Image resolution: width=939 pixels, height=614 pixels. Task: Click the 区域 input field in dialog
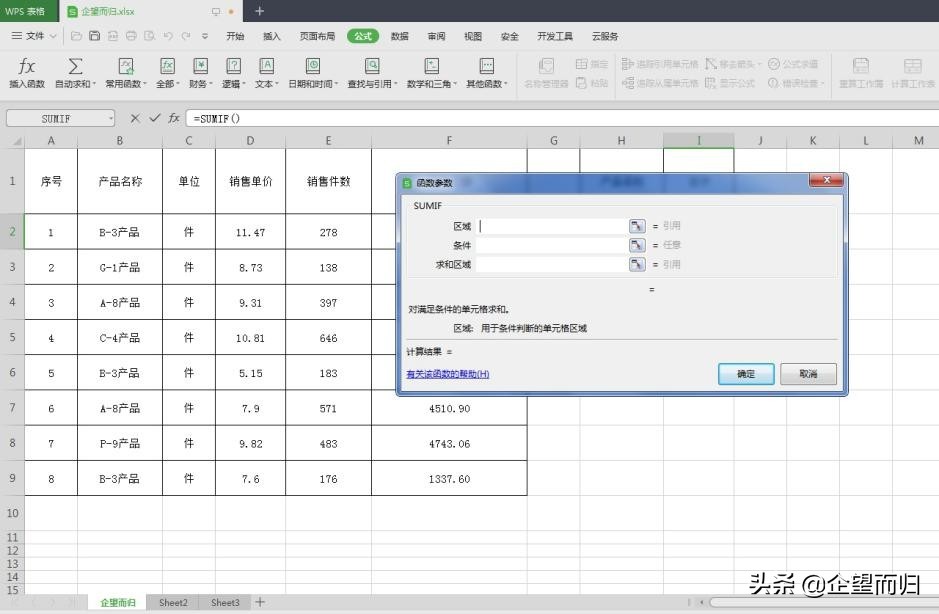[x=552, y=226]
